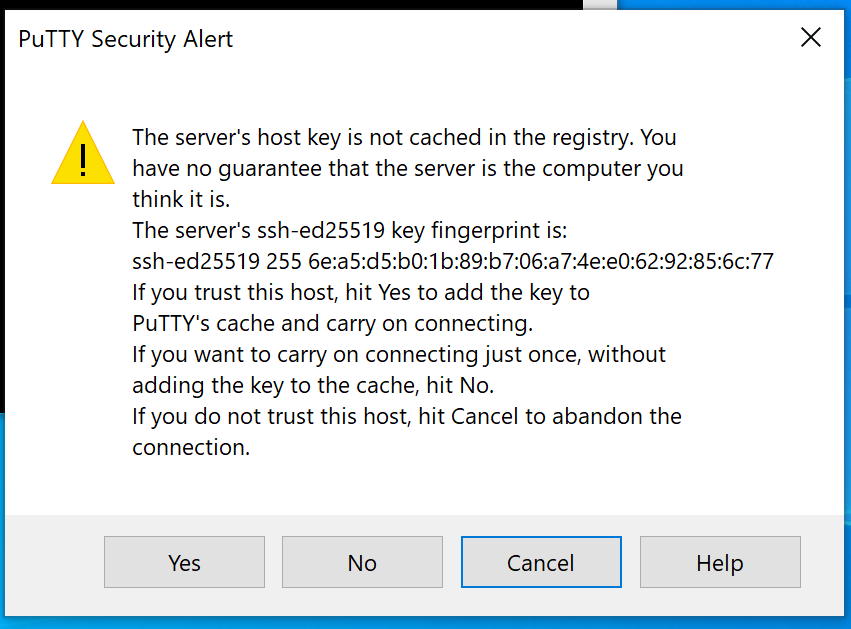The image size is (851, 629).
Task: Click the yellow warning triangle icon
Action: [83, 155]
